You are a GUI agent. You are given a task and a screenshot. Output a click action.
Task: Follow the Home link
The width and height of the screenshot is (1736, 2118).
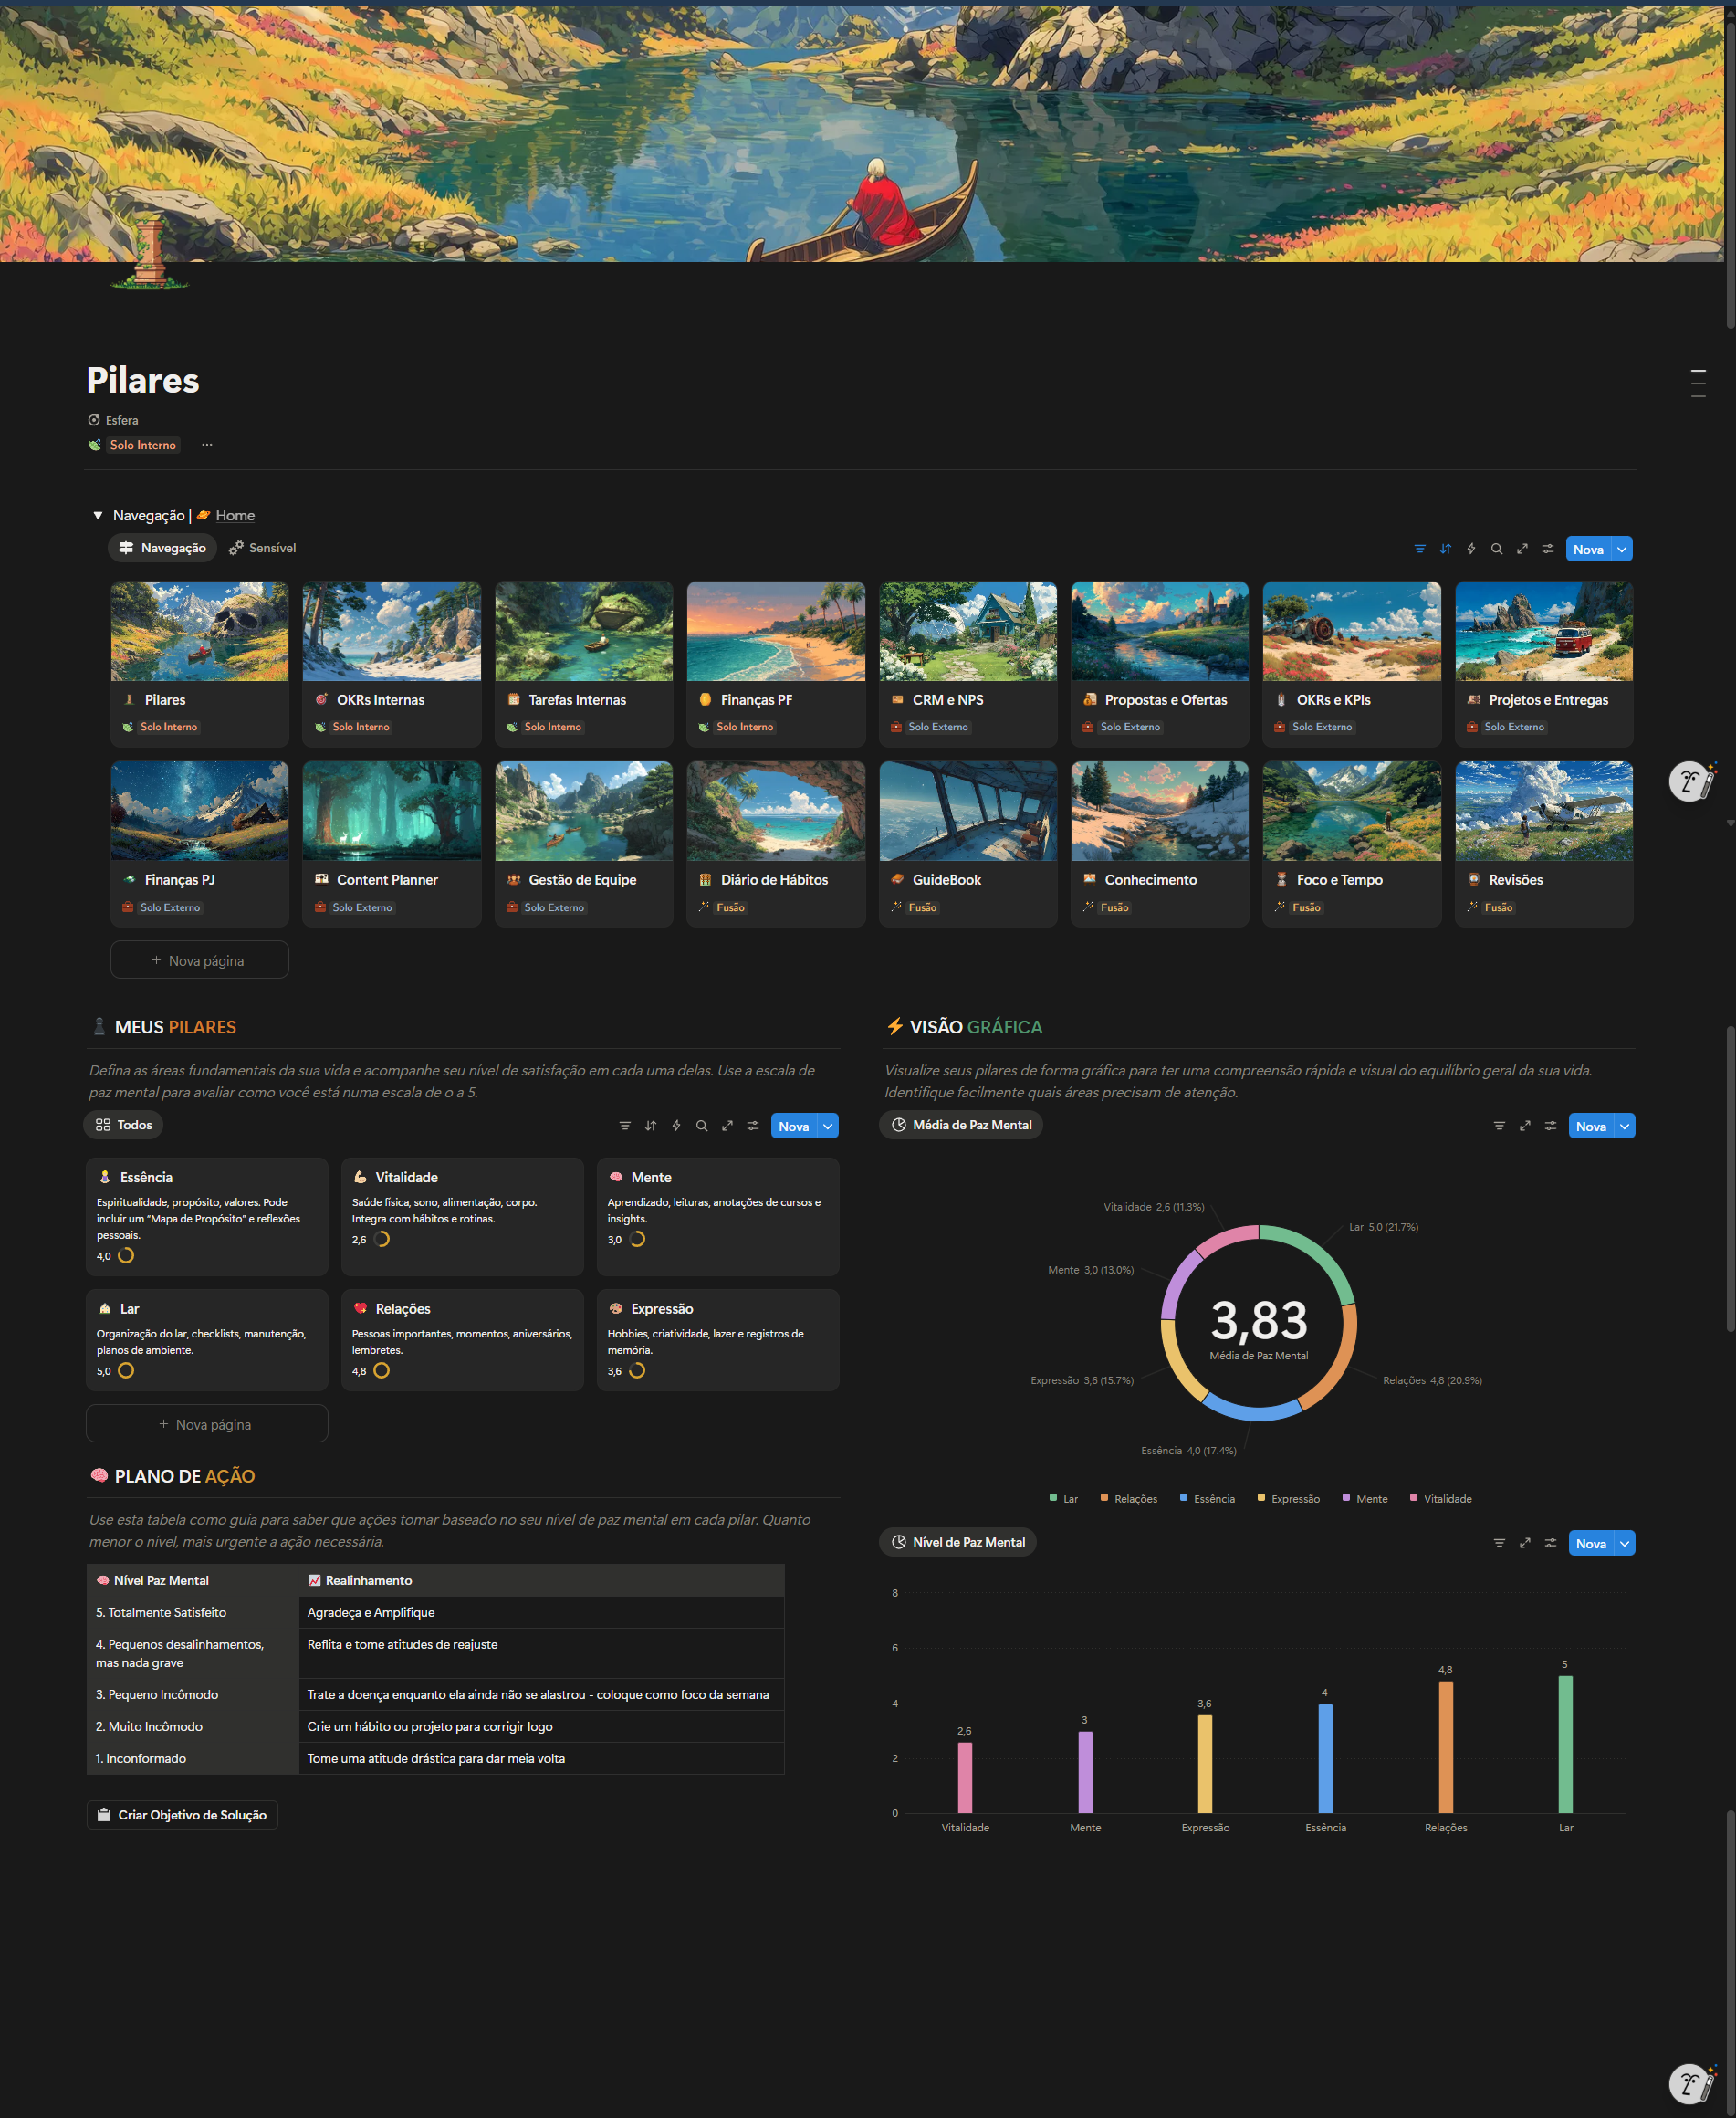pos(235,516)
